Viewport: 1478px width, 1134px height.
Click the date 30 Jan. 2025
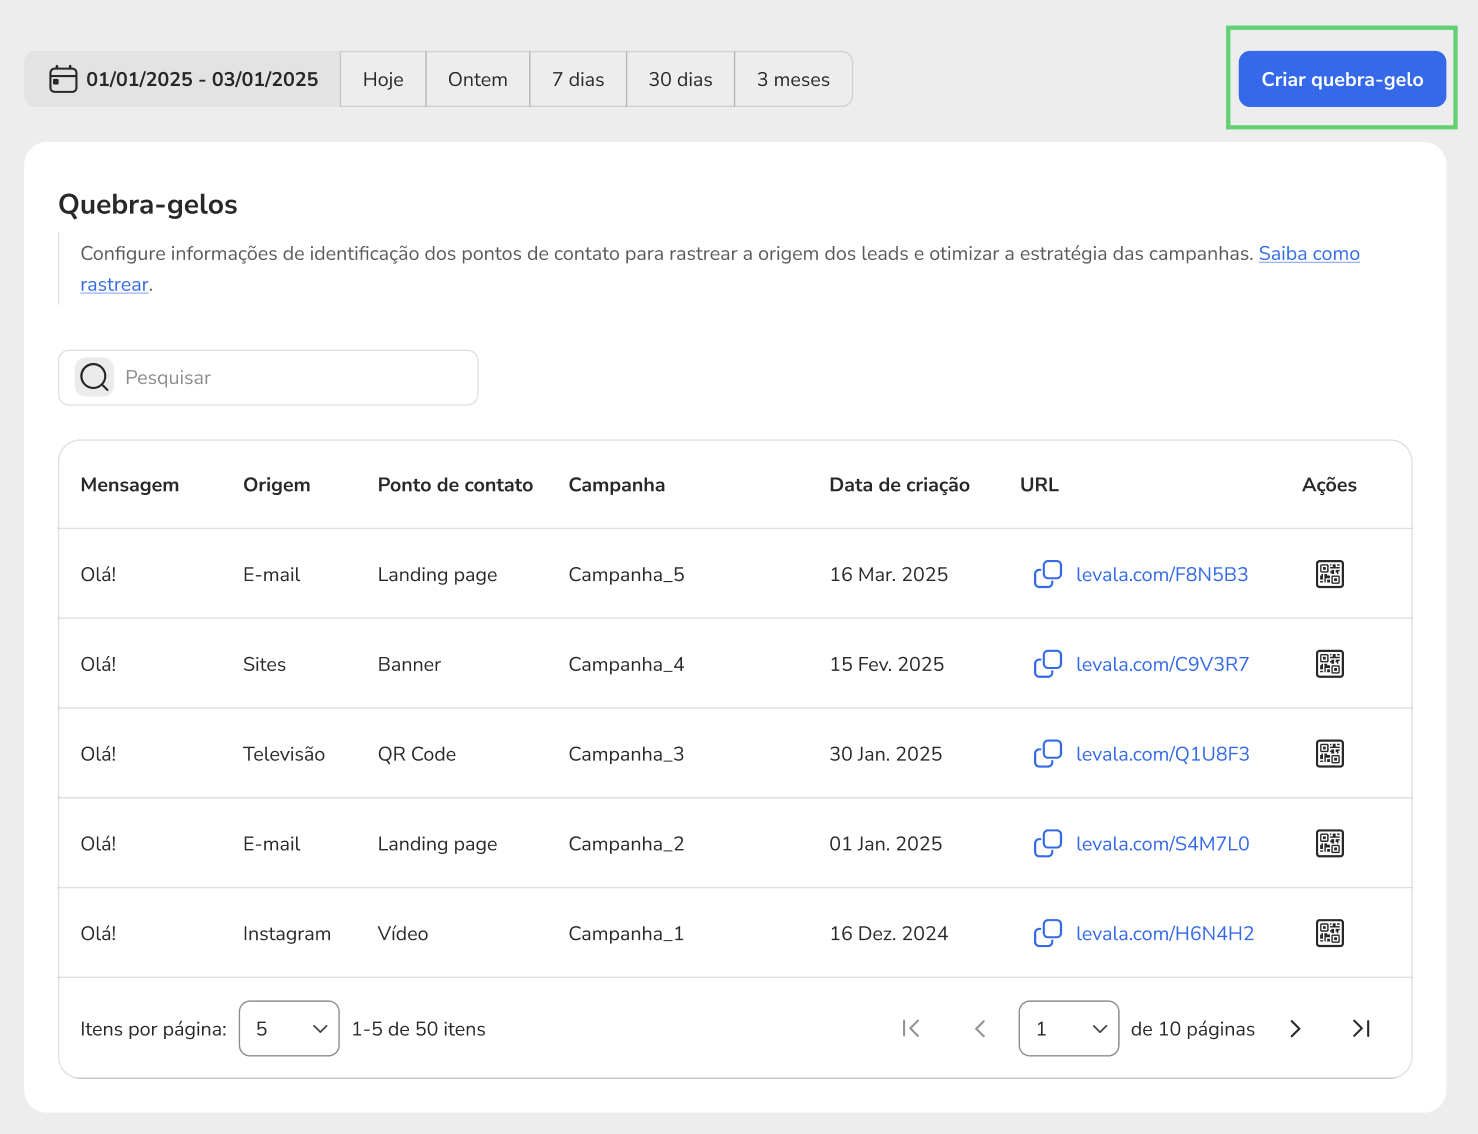[886, 754]
